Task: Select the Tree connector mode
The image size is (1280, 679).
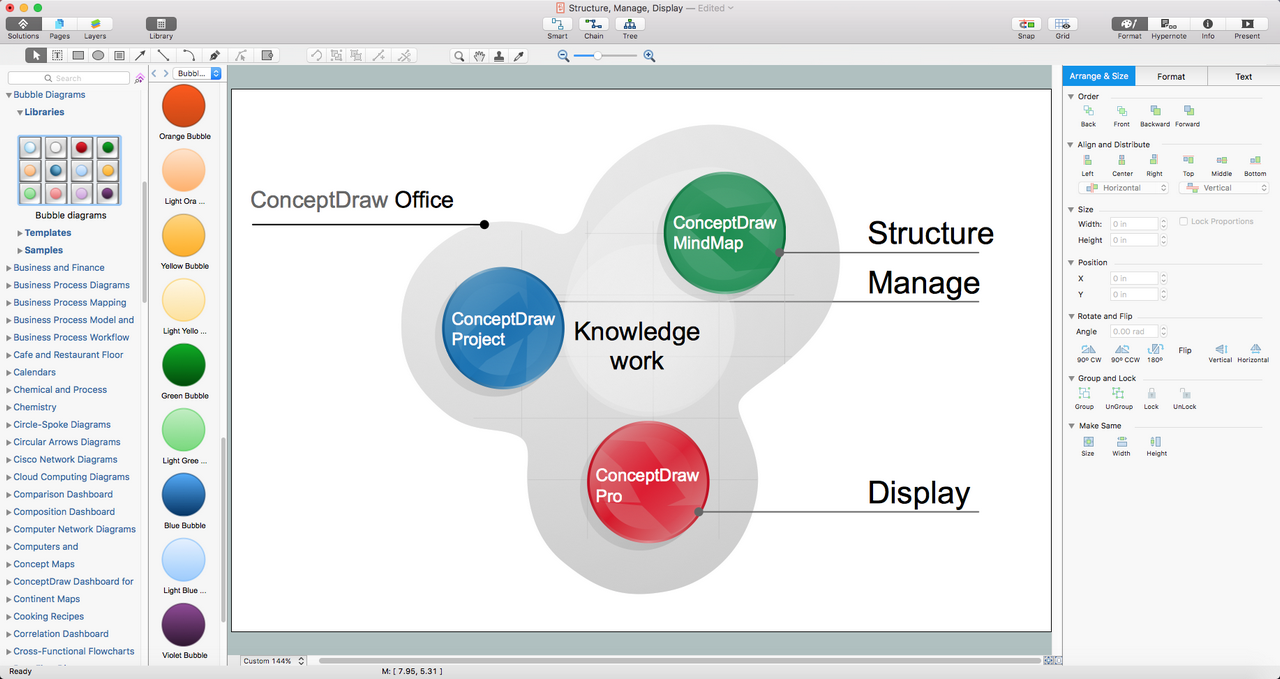Action: pos(630,24)
